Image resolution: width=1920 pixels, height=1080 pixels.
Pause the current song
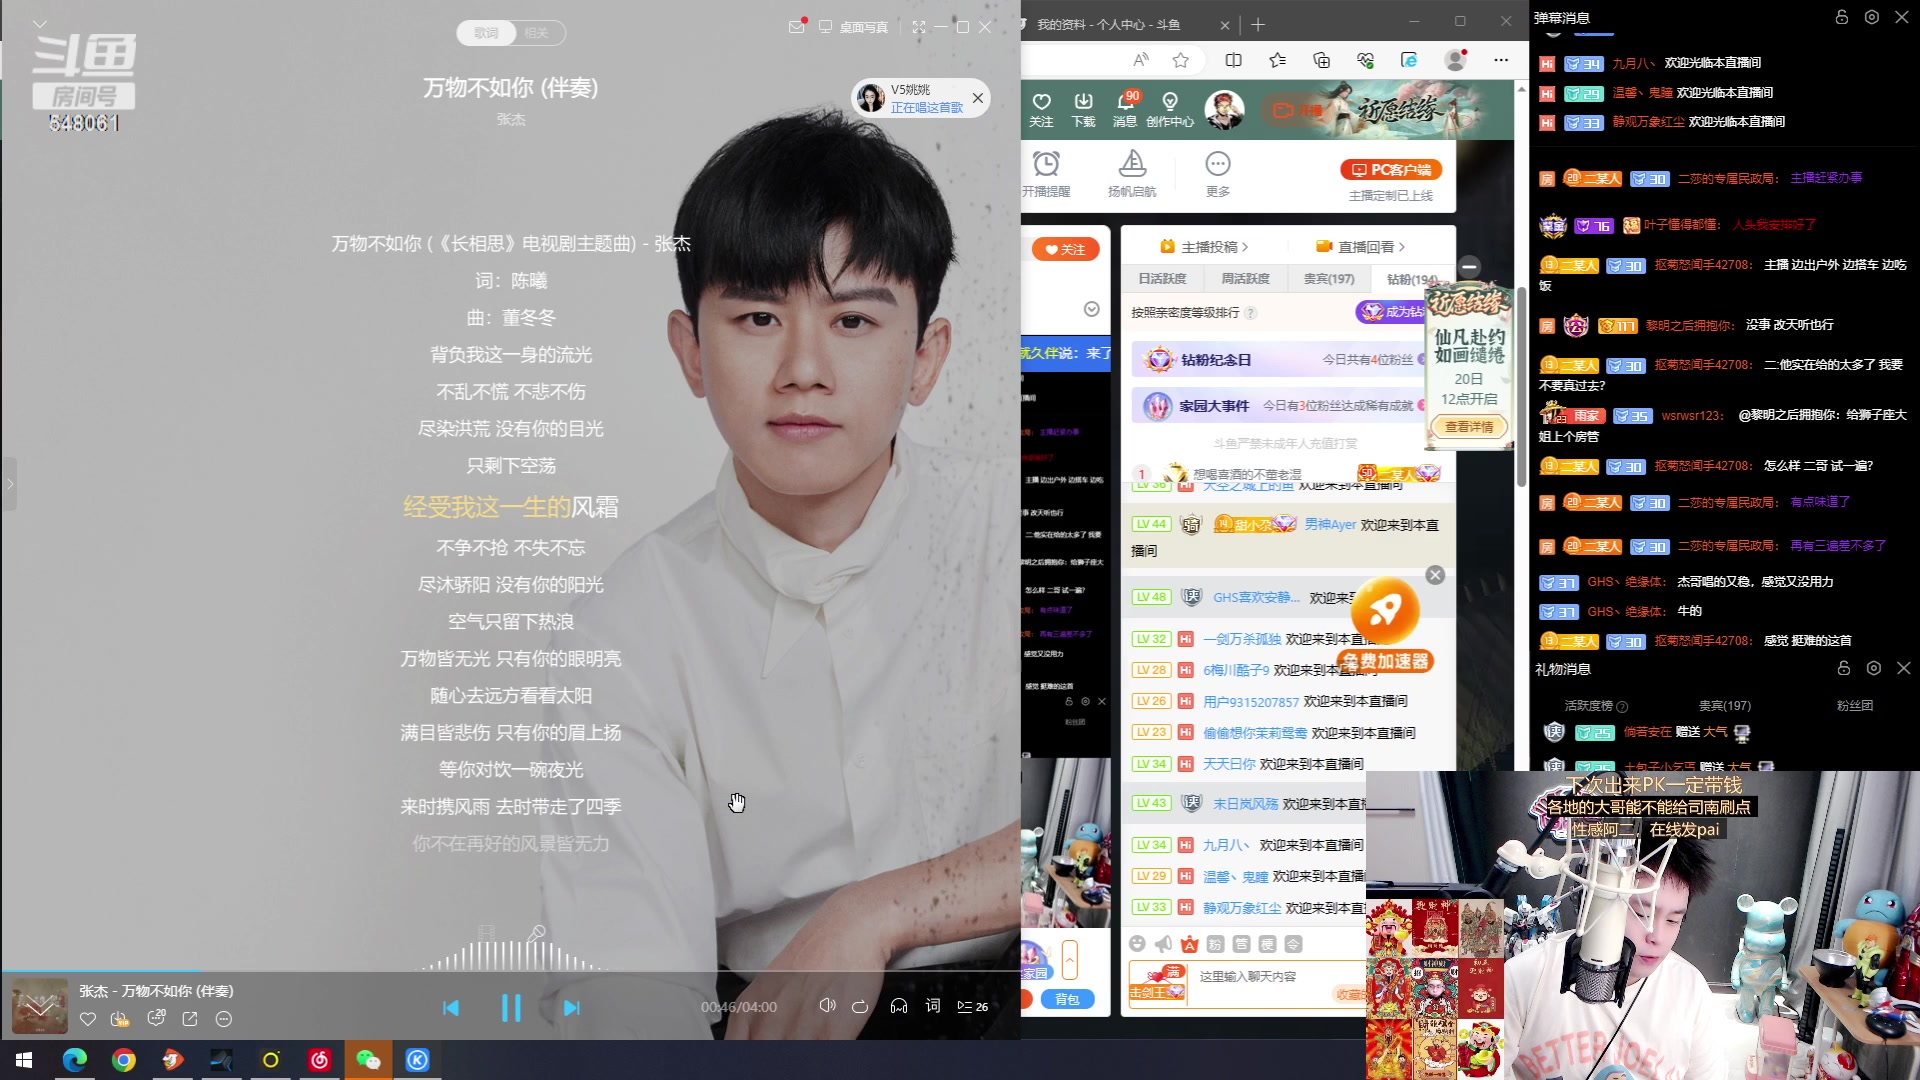point(511,1007)
